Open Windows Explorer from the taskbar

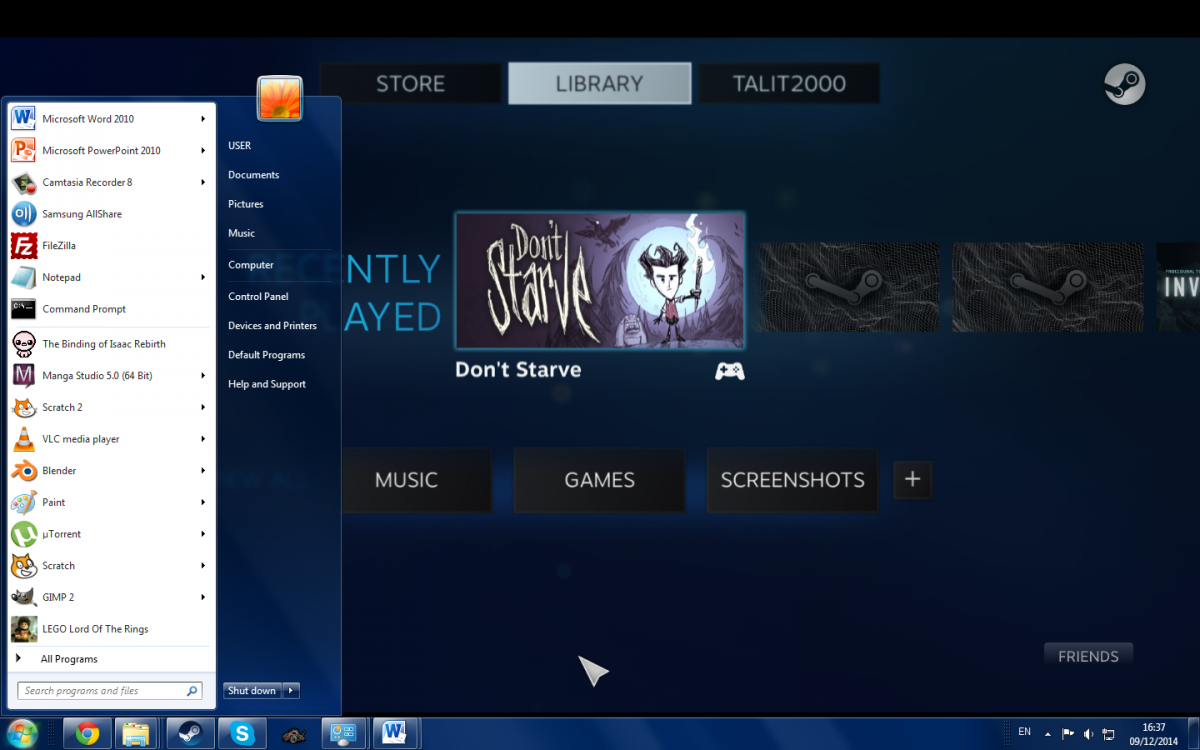[x=136, y=734]
